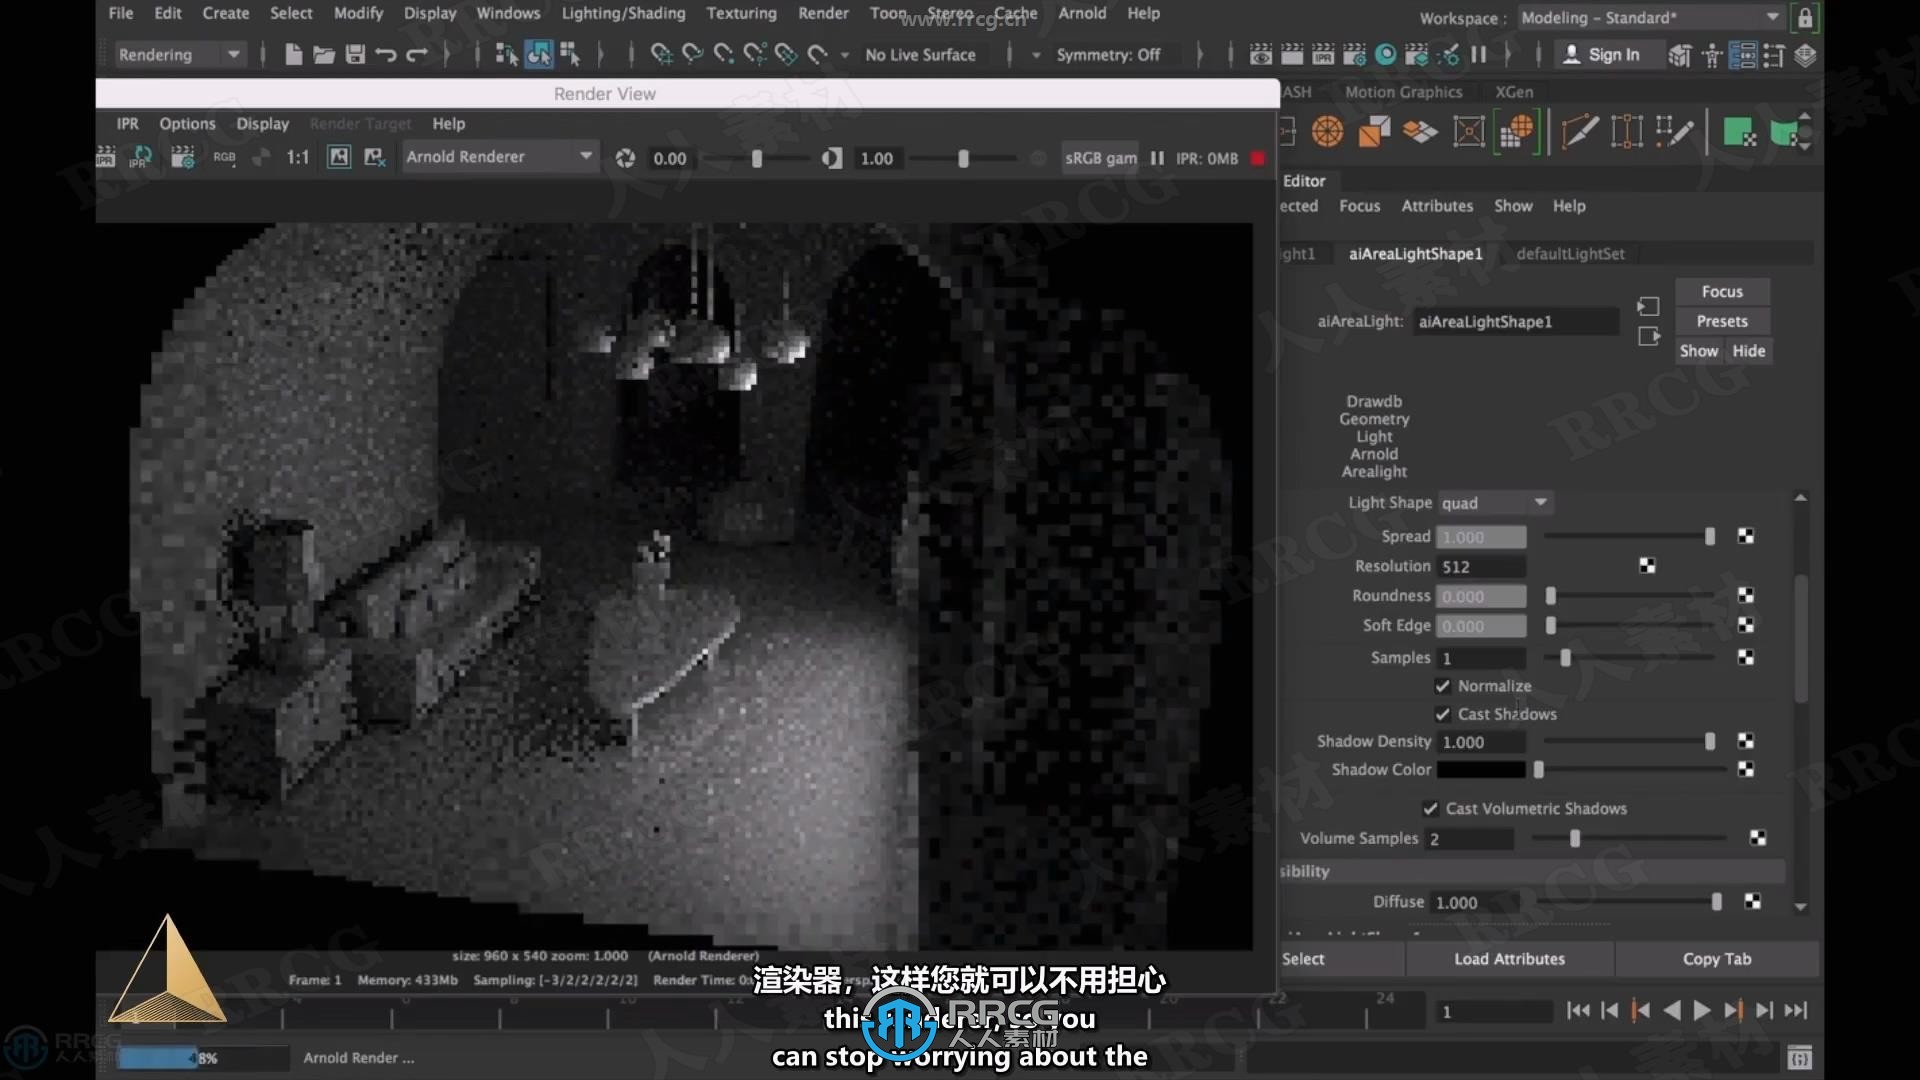
Task: Expand the snap options arrow beside magnets
Action: pyautogui.click(x=844, y=55)
